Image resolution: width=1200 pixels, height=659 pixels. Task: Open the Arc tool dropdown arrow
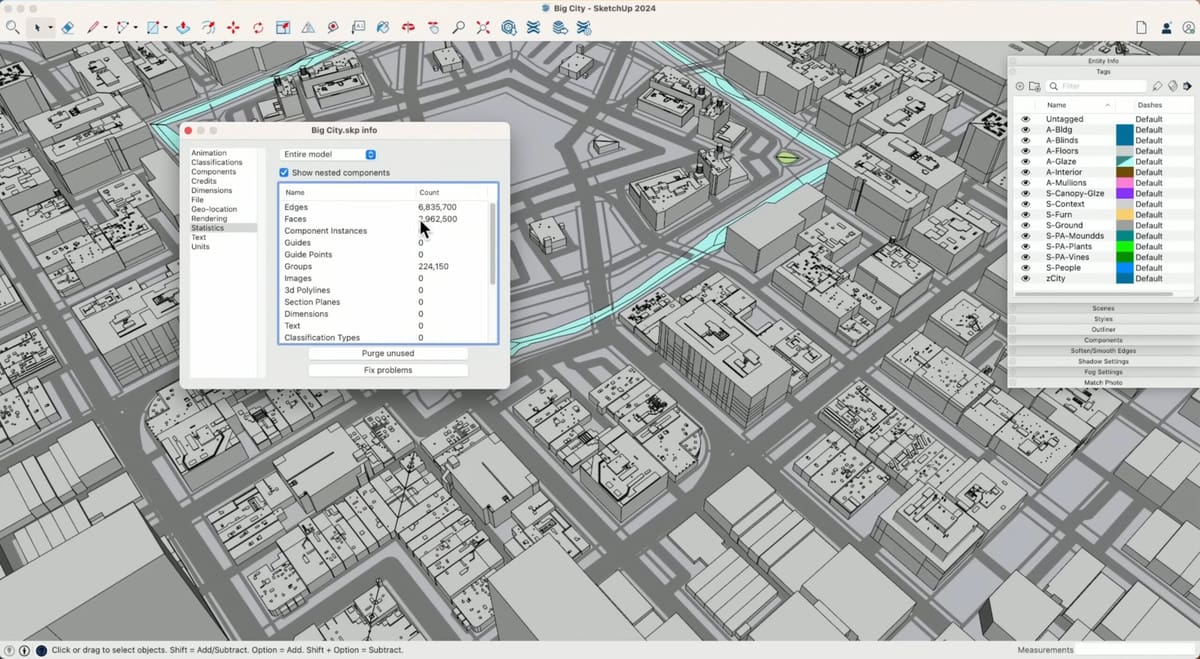pos(136,29)
